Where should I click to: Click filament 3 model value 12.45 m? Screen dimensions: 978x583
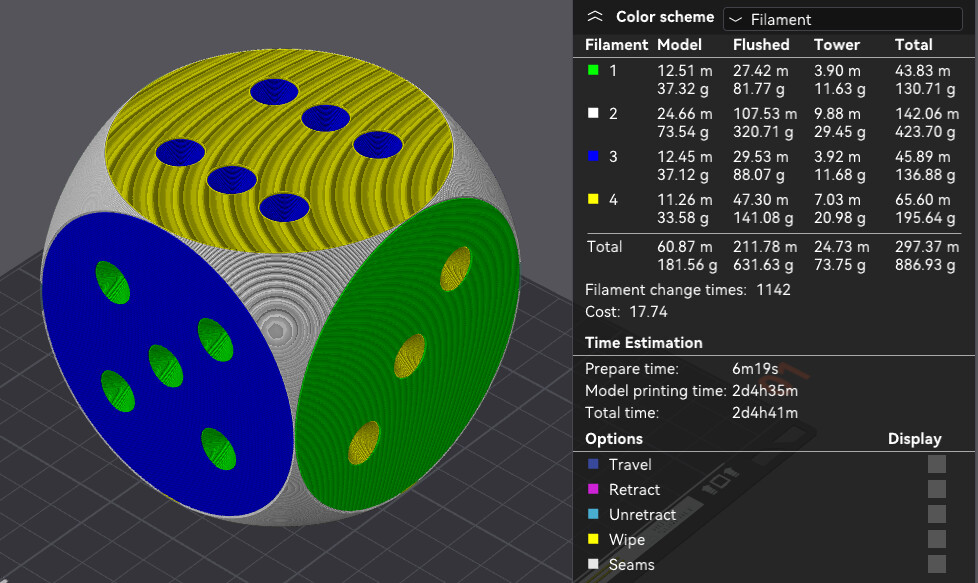(684, 157)
